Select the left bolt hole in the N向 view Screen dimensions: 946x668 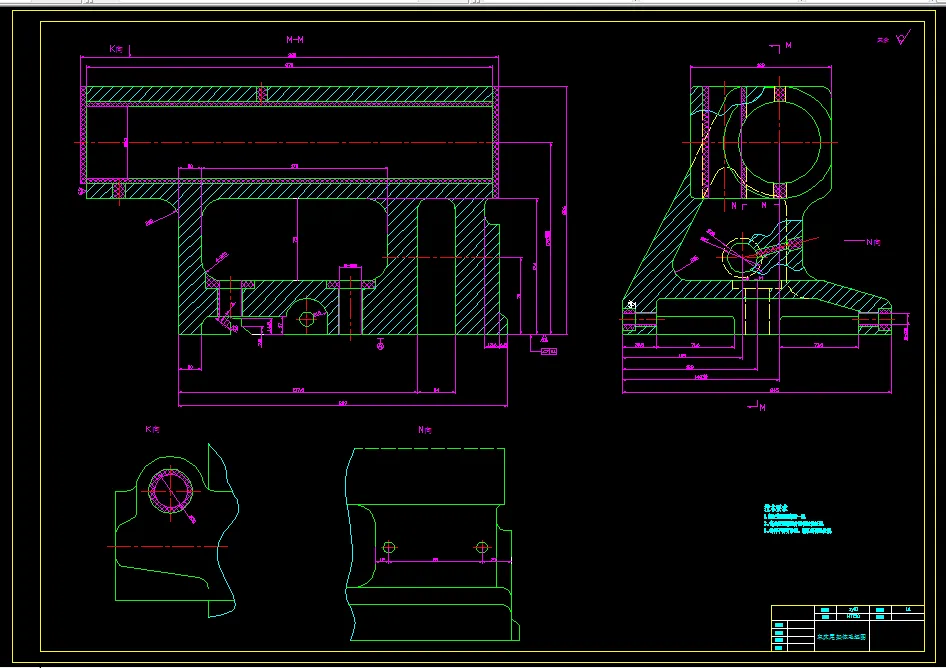pyautogui.click(x=389, y=547)
